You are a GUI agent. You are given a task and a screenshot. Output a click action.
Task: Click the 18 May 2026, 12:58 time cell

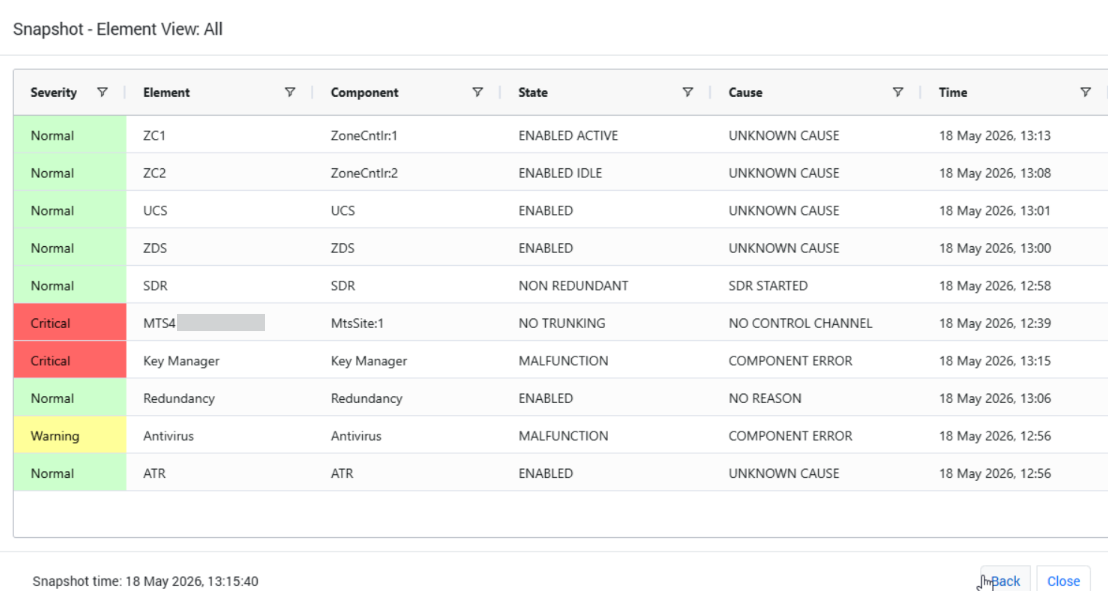(1015, 286)
